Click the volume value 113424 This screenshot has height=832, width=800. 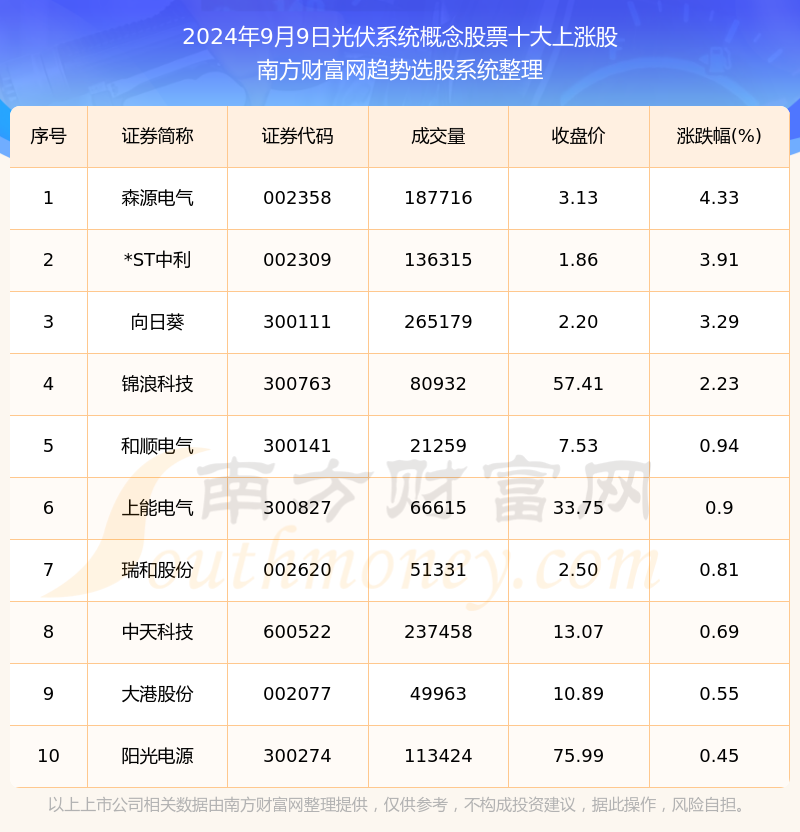coord(438,756)
